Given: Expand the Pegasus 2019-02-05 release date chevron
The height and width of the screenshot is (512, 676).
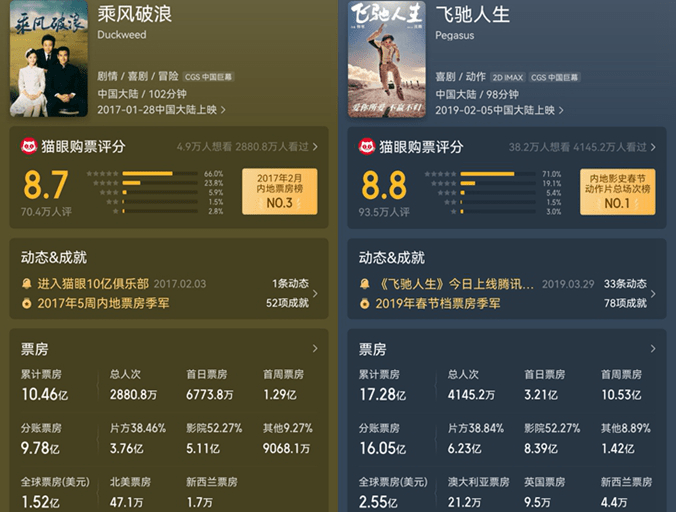Looking at the screenshot, I should tap(561, 110).
